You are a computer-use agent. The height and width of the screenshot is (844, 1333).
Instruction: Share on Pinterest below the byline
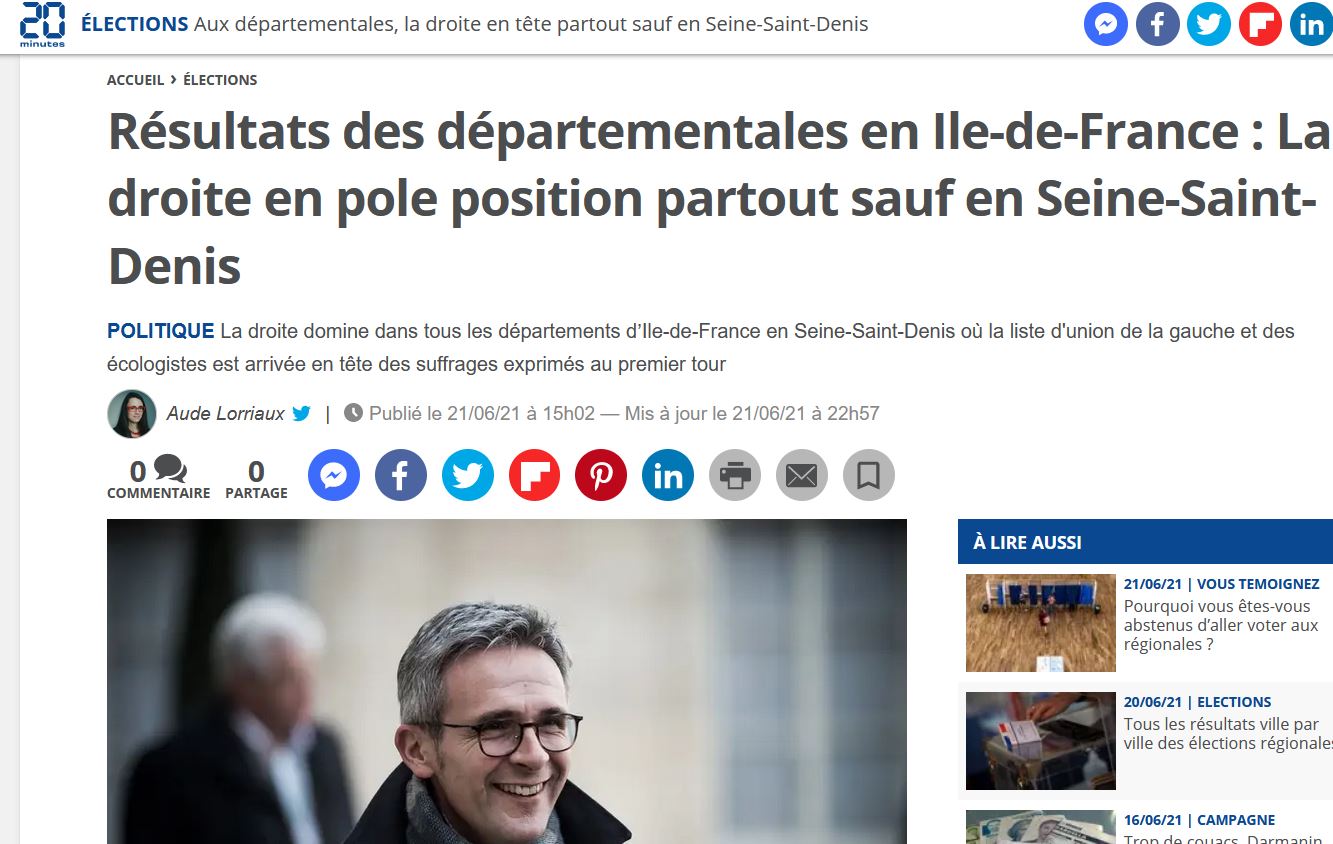(x=601, y=475)
